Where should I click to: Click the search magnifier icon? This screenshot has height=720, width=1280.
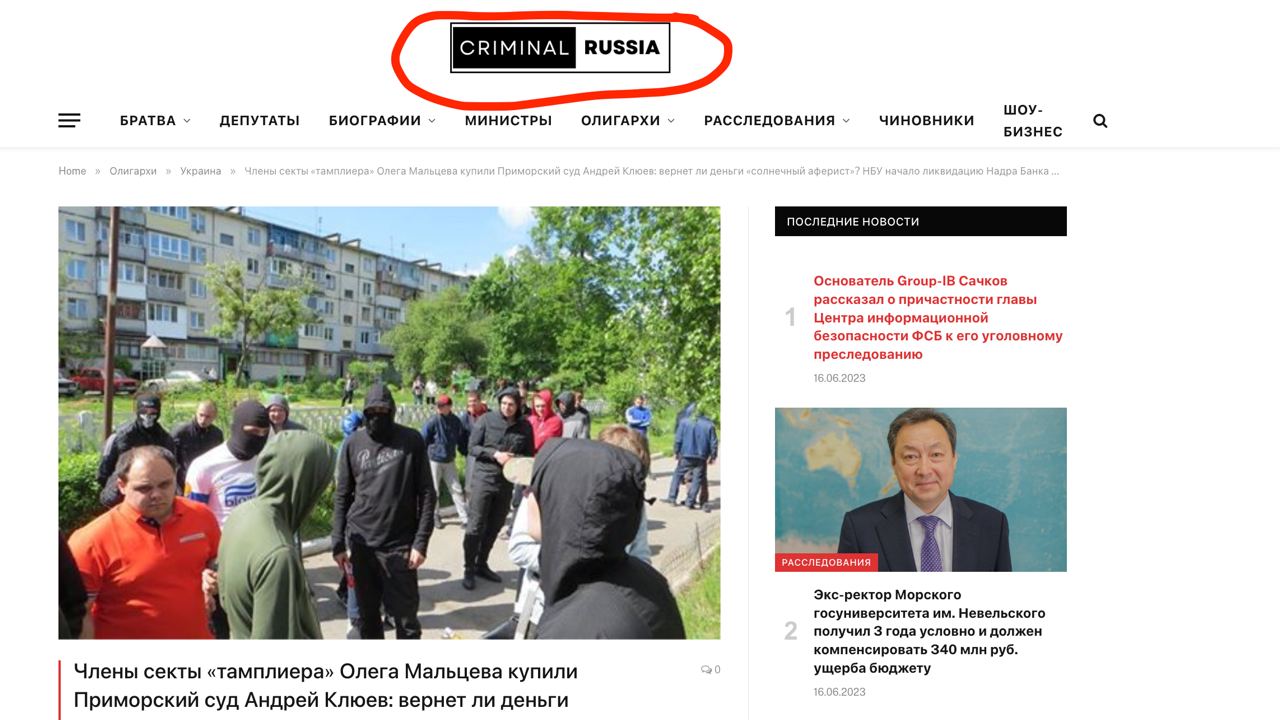[x=1100, y=121]
